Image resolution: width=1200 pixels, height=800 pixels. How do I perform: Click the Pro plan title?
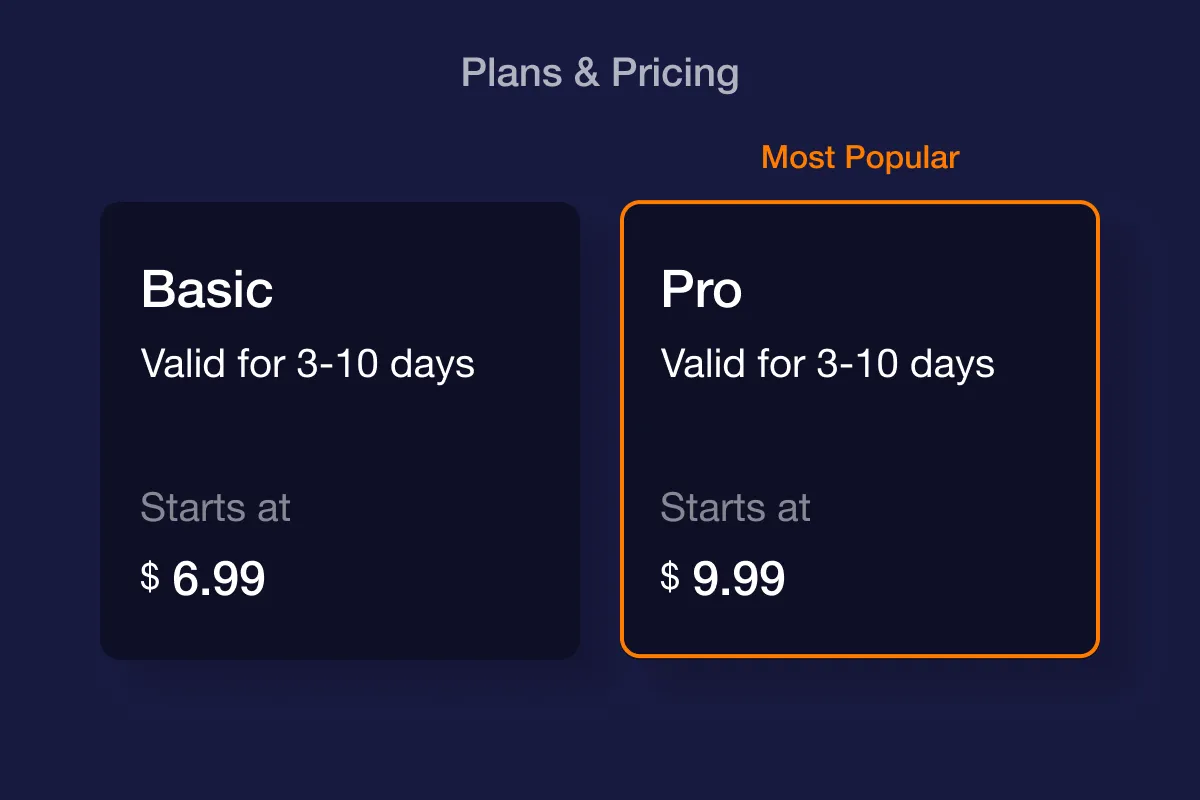pos(701,289)
